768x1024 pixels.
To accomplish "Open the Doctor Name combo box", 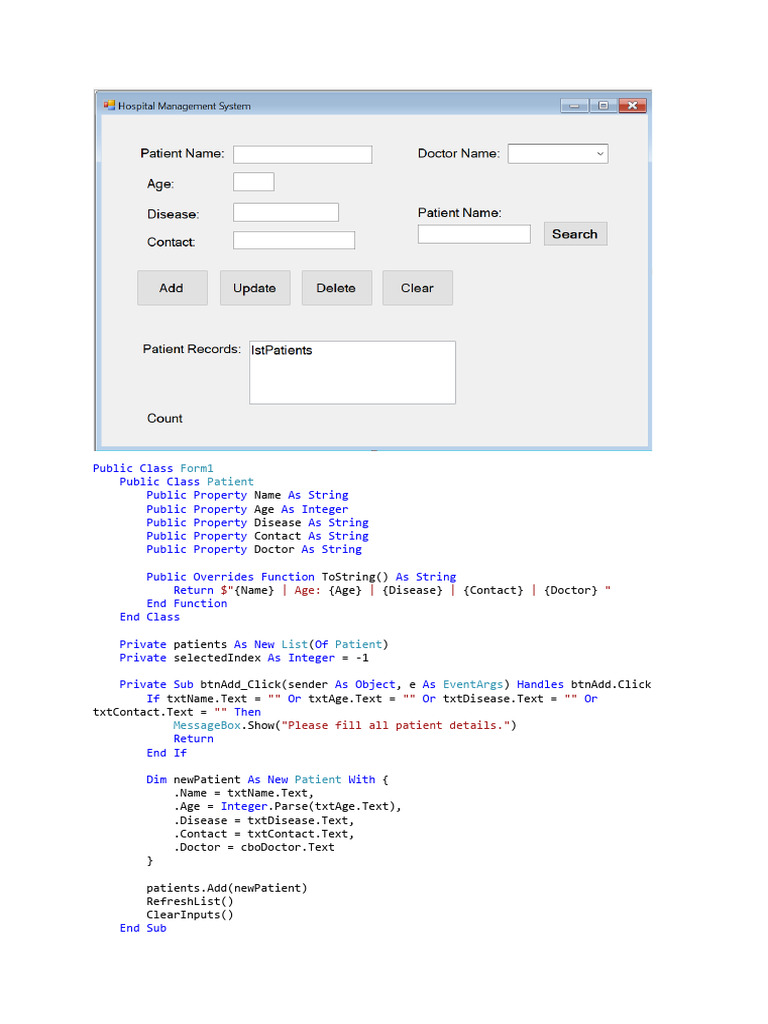I will tap(558, 153).
